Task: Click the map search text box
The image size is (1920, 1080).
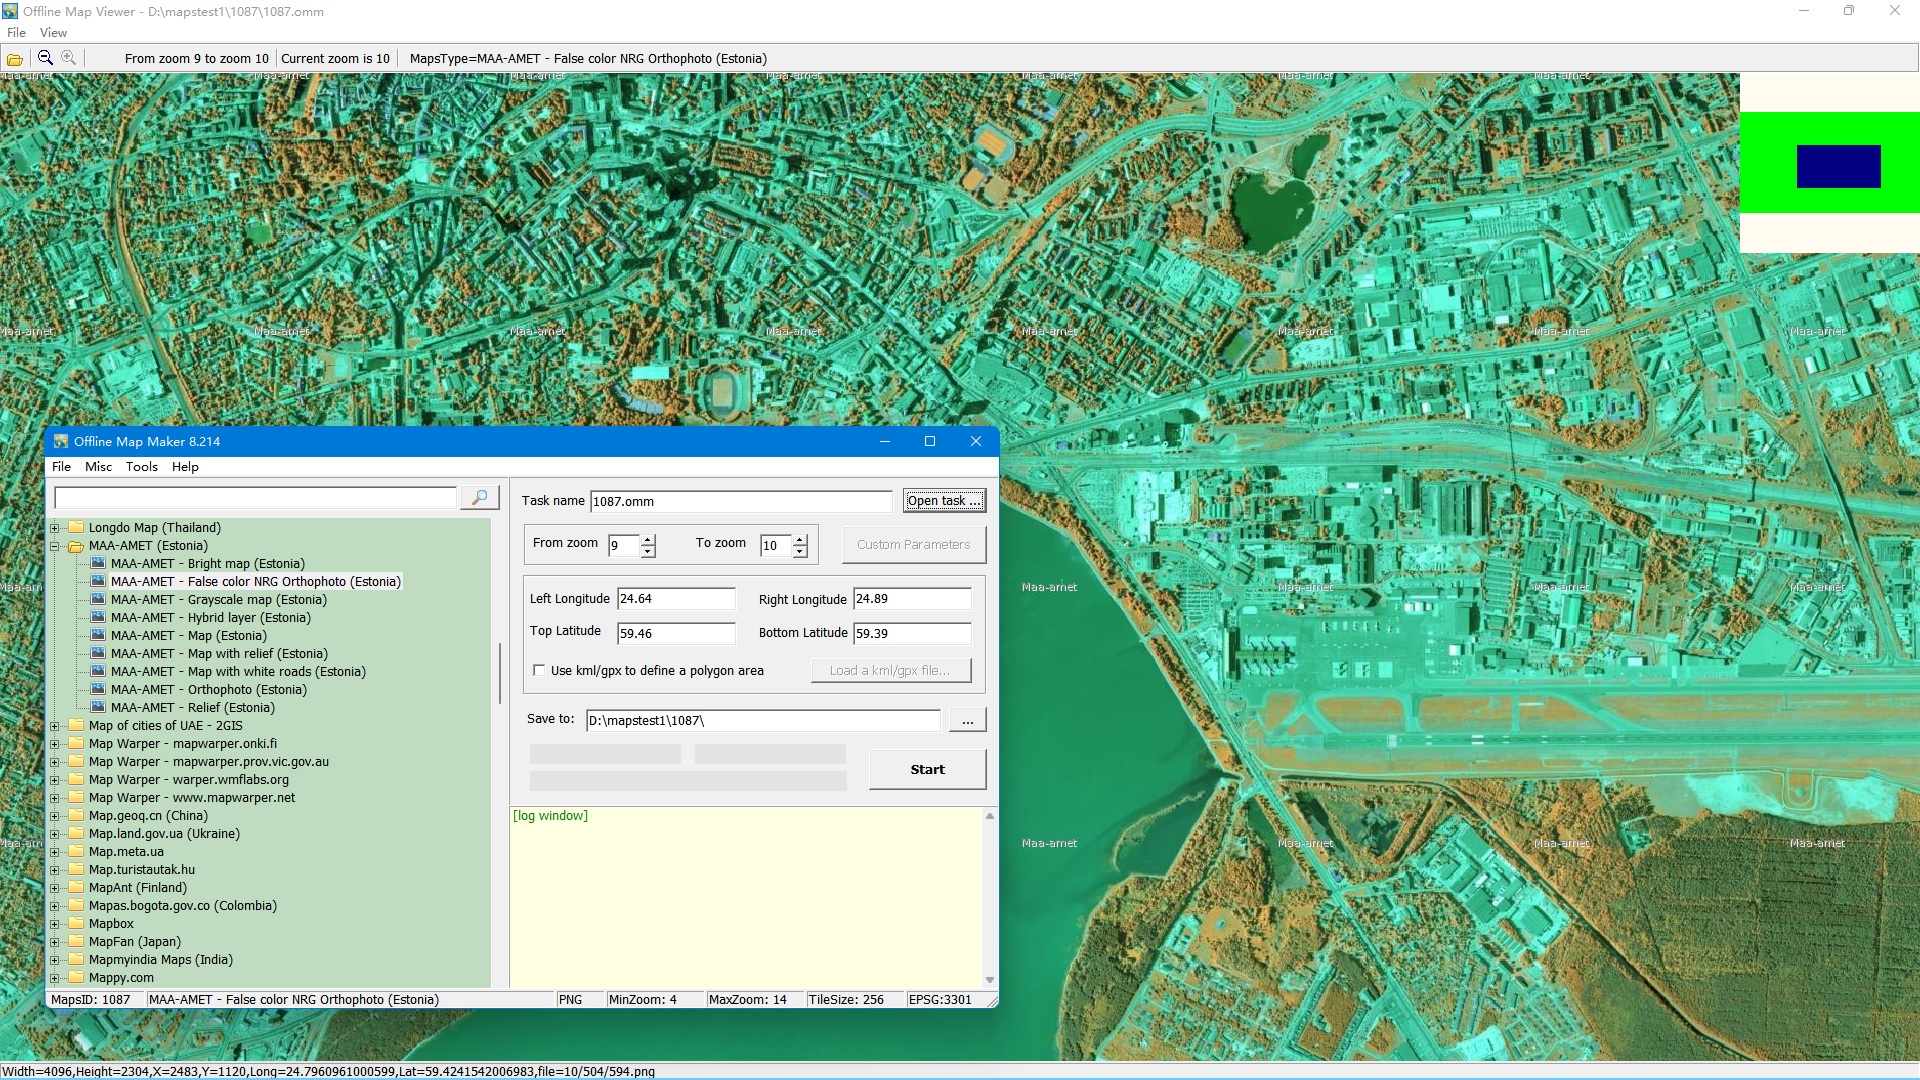Action: tap(256, 497)
